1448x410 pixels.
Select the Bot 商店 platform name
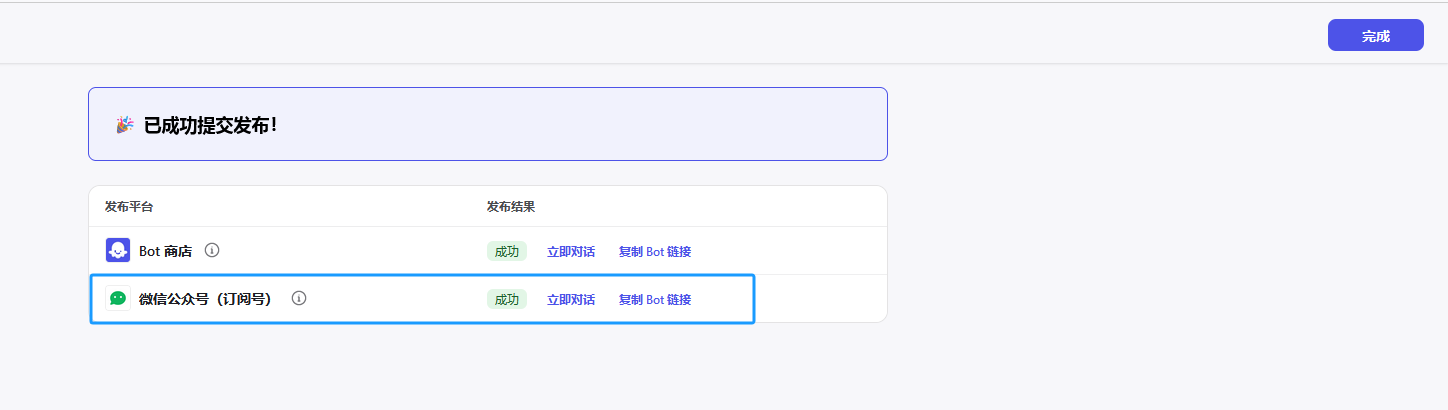(166, 251)
